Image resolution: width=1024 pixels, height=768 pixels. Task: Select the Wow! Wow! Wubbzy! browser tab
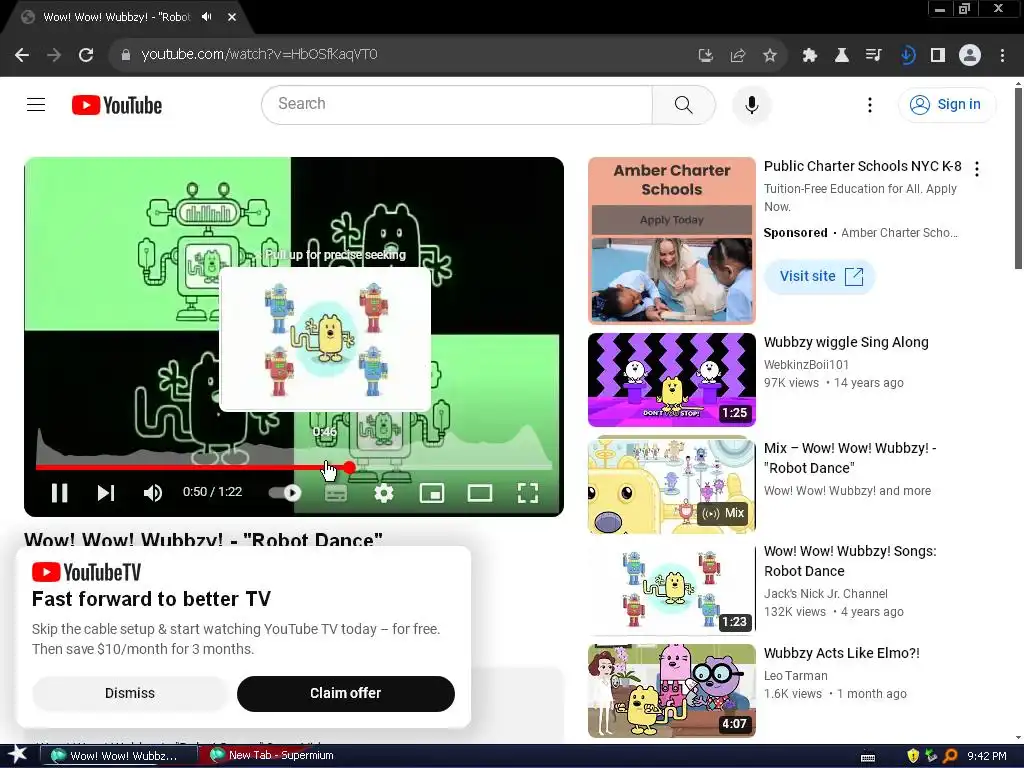124,17
